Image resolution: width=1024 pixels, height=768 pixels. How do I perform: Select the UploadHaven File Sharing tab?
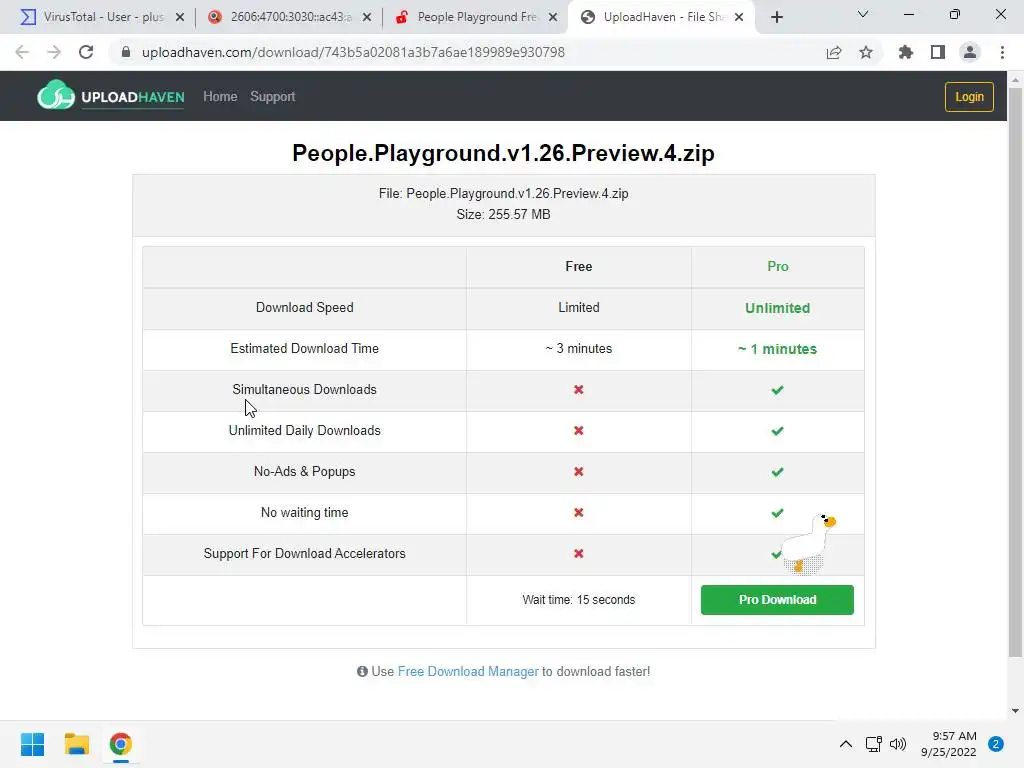pyautogui.click(x=661, y=17)
